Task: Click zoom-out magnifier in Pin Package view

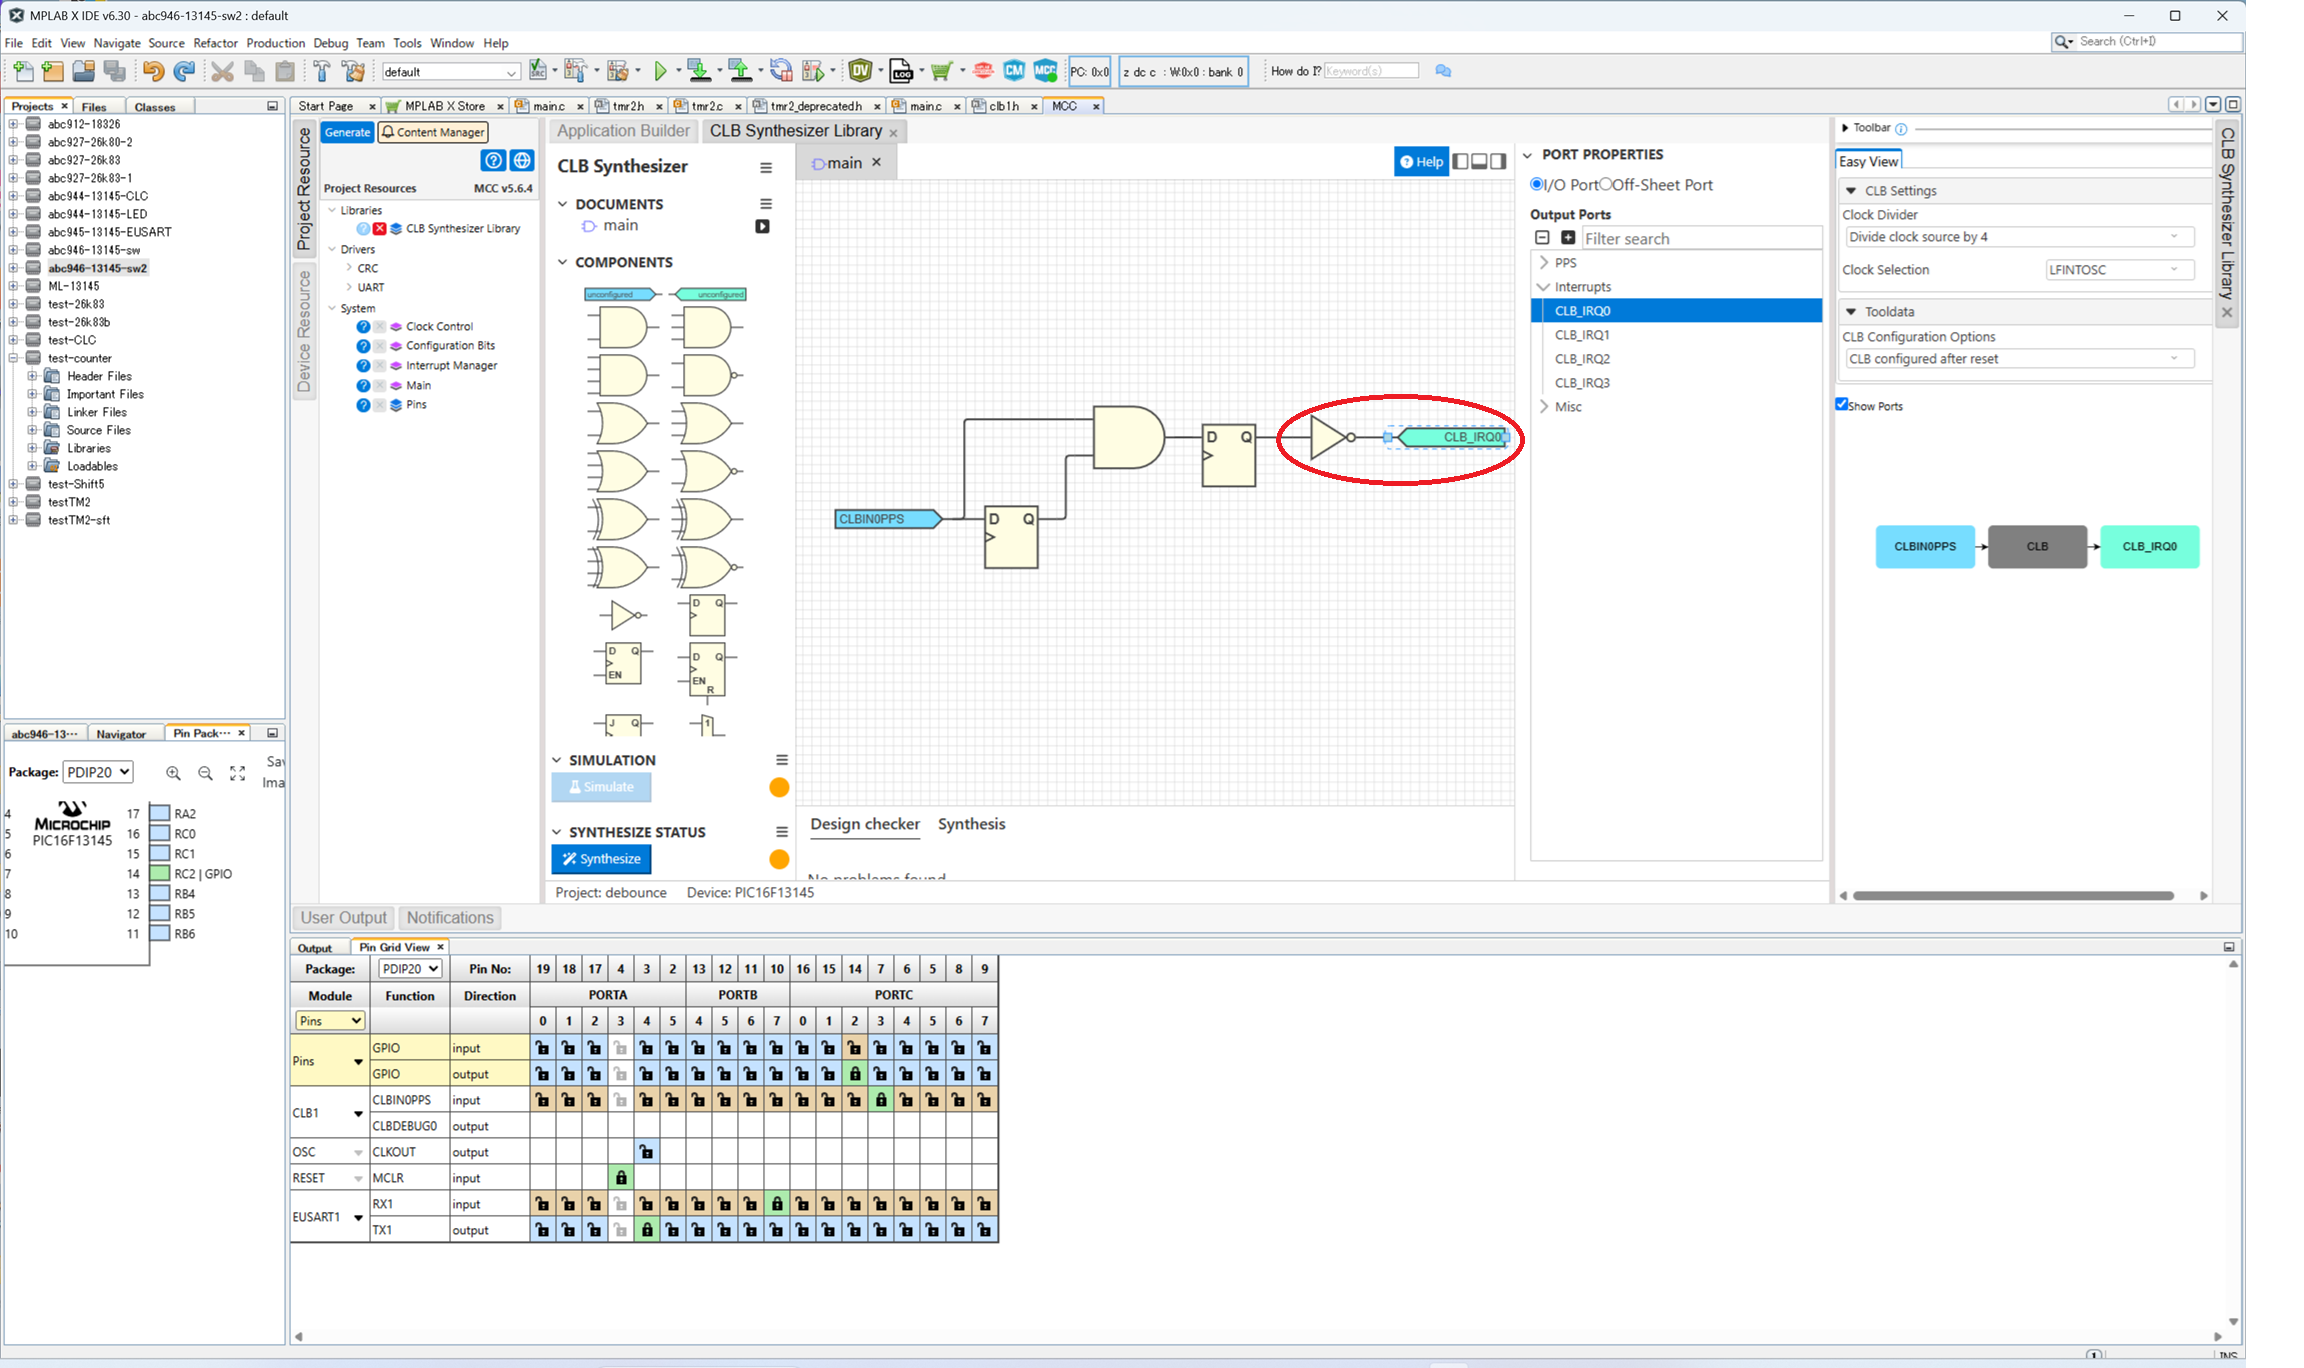Action: 206,773
